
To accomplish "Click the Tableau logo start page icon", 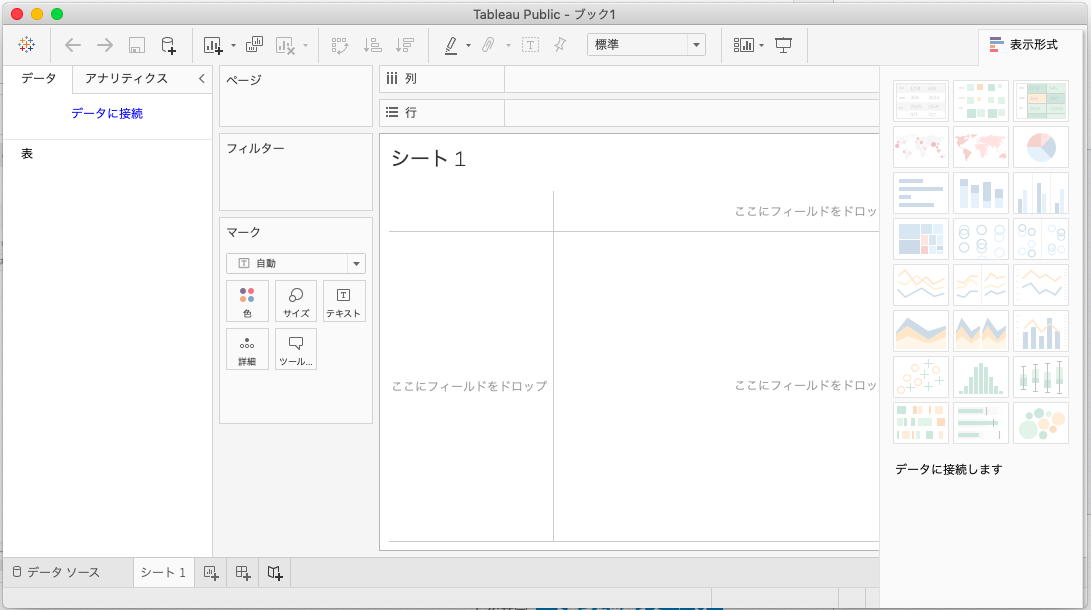I will tap(26, 45).
